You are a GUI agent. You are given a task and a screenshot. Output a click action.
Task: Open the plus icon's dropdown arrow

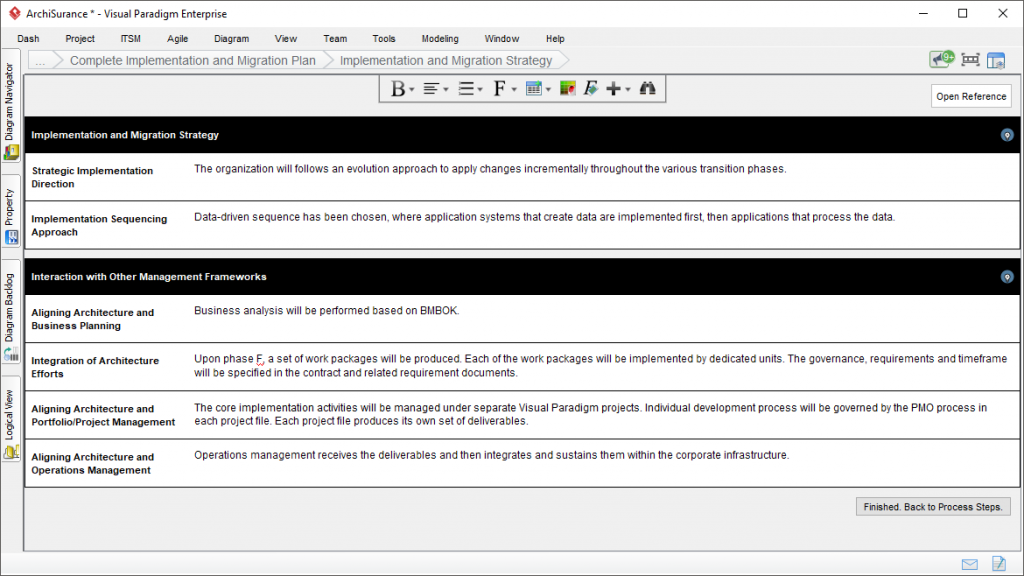[627, 89]
